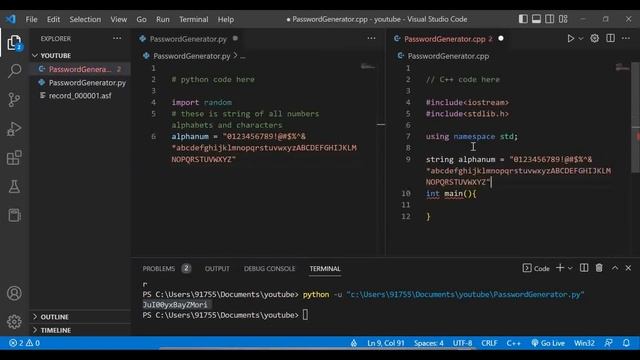Open the Search view in activity bar
The image size is (640, 360).
(14, 71)
